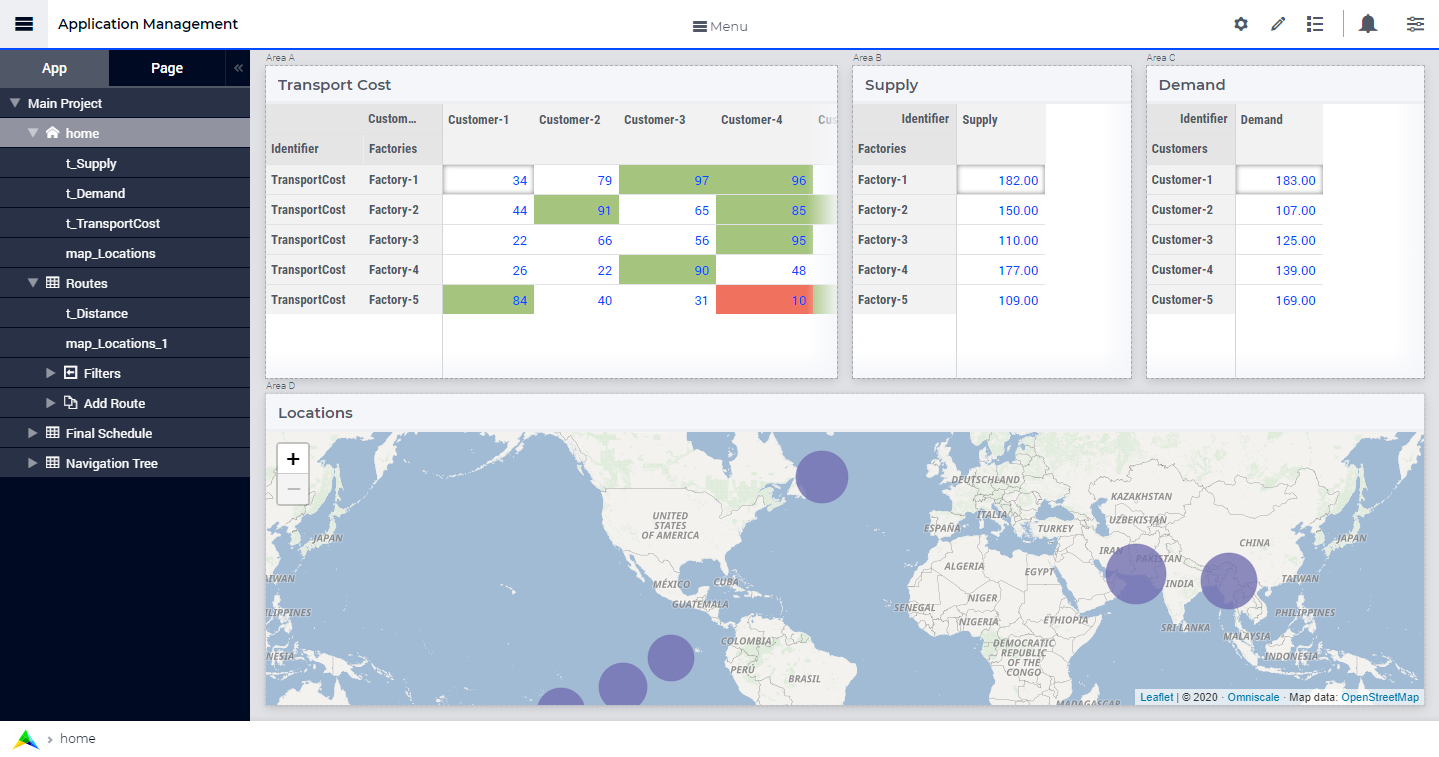Click the Demand widget title
This screenshot has width=1439, height=757.
[x=1192, y=85]
